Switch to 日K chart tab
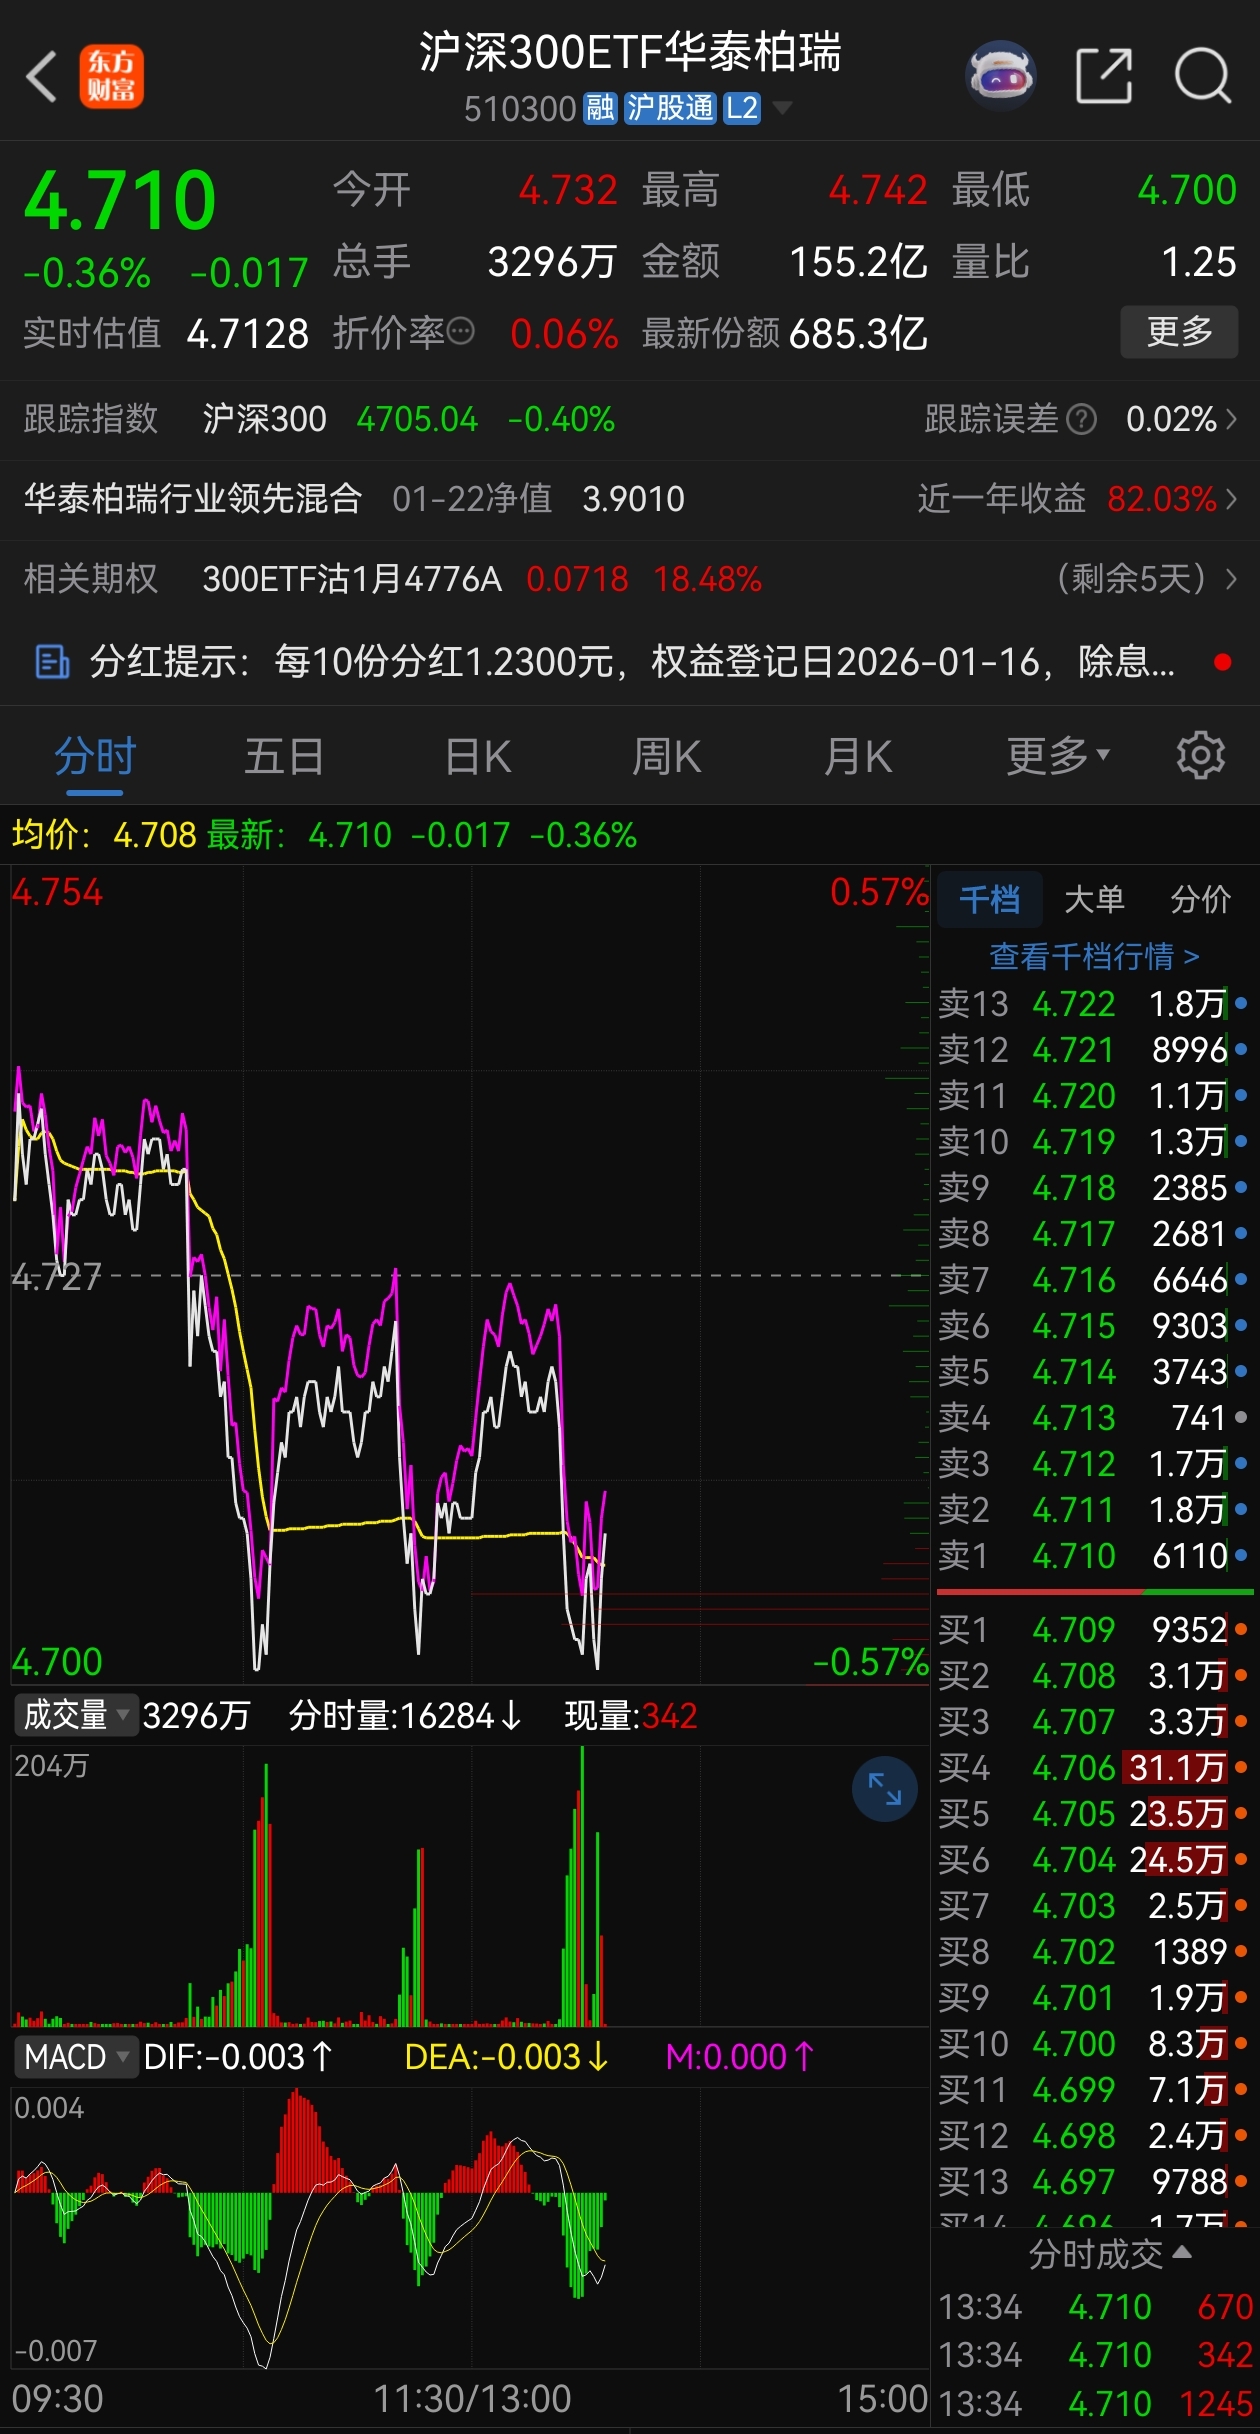The image size is (1260, 2434). tap(478, 757)
